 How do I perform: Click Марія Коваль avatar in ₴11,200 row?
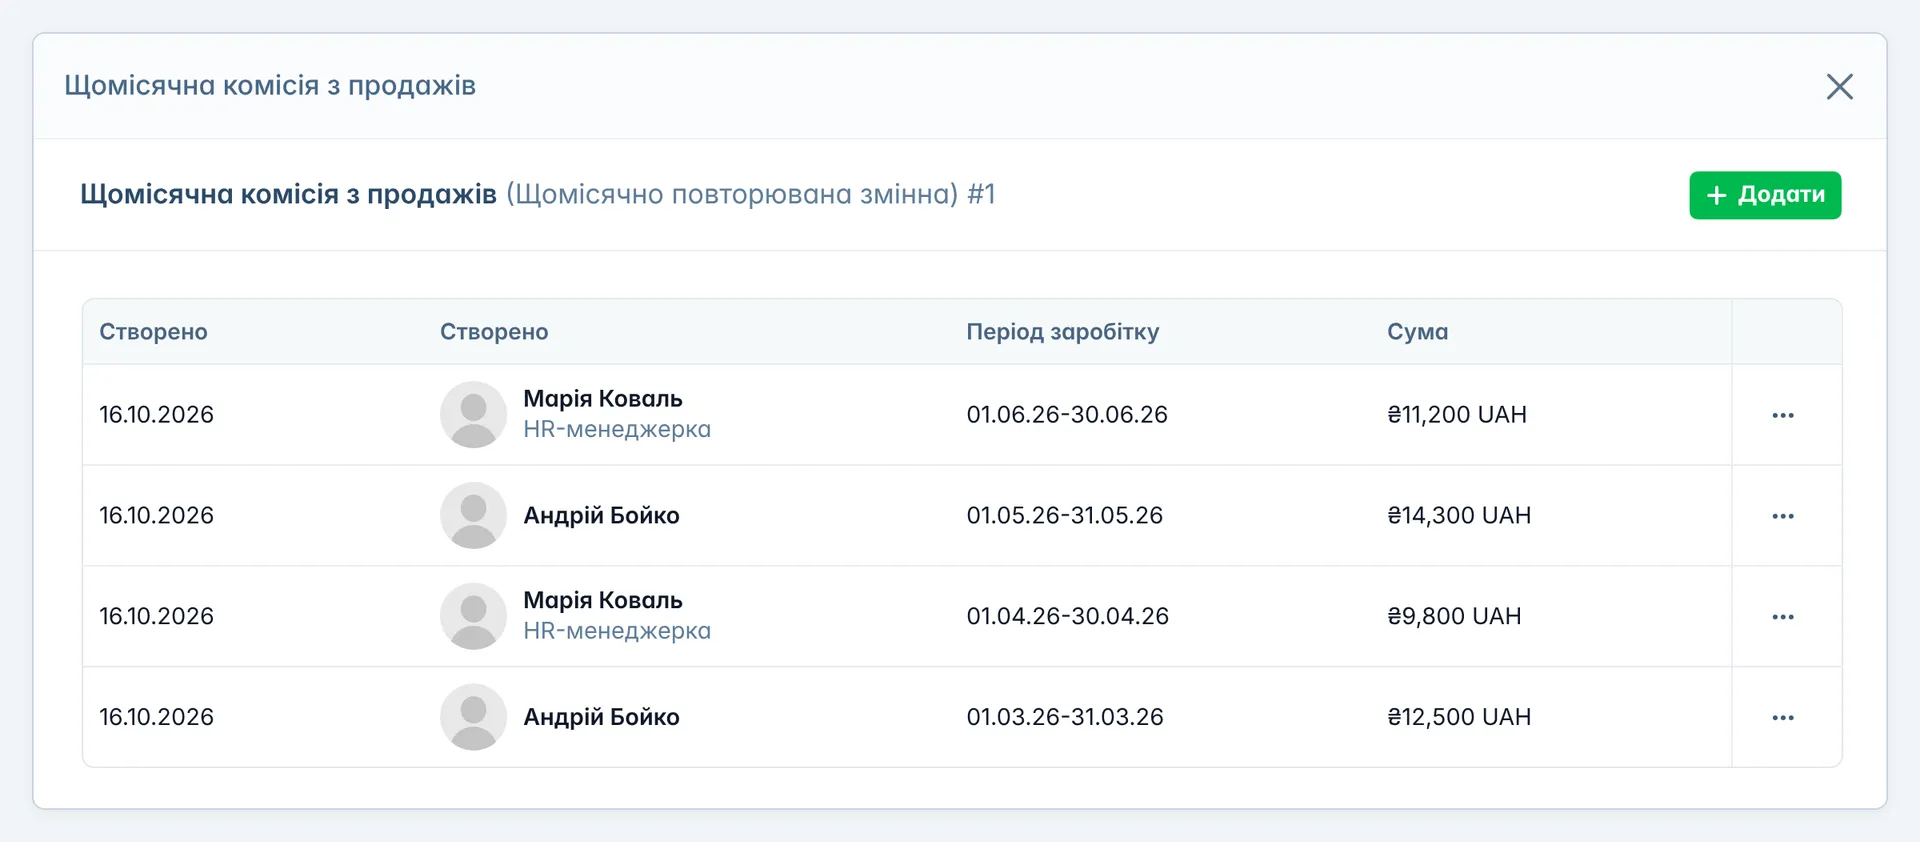tap(473, 414)
